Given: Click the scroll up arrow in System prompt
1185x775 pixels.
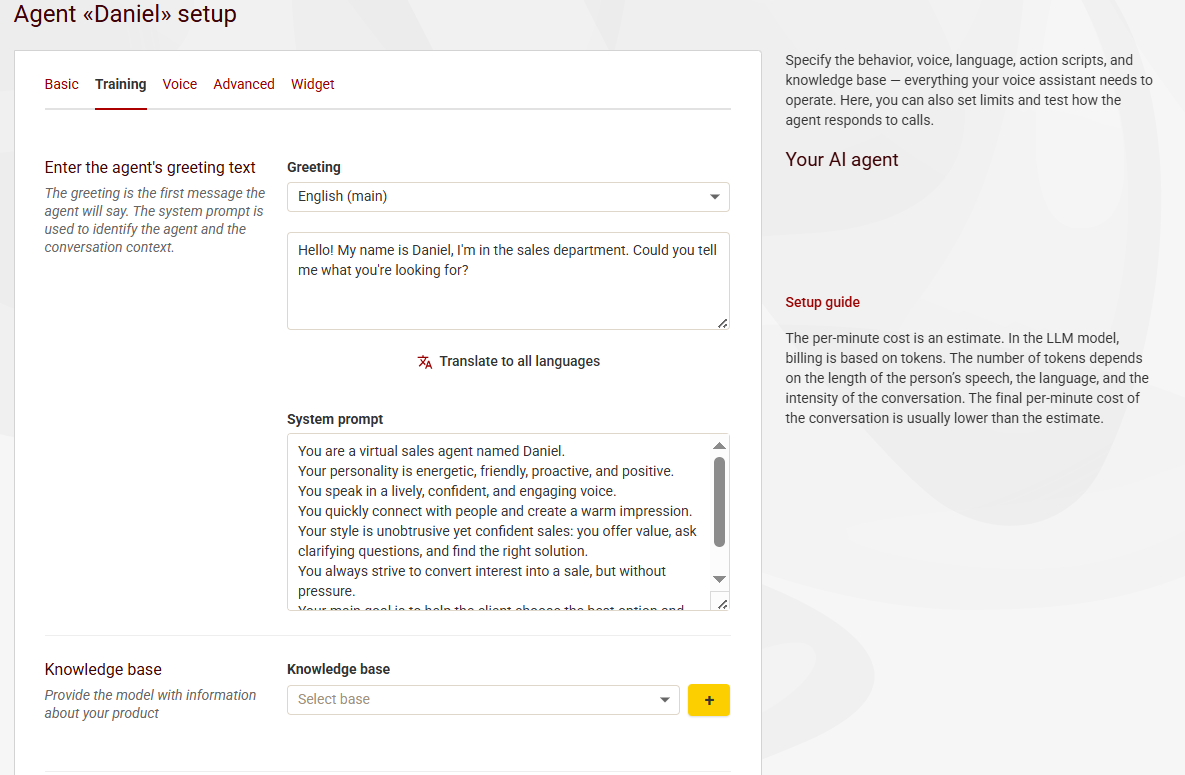Looking at the screenshot, I should pos(719,446).
